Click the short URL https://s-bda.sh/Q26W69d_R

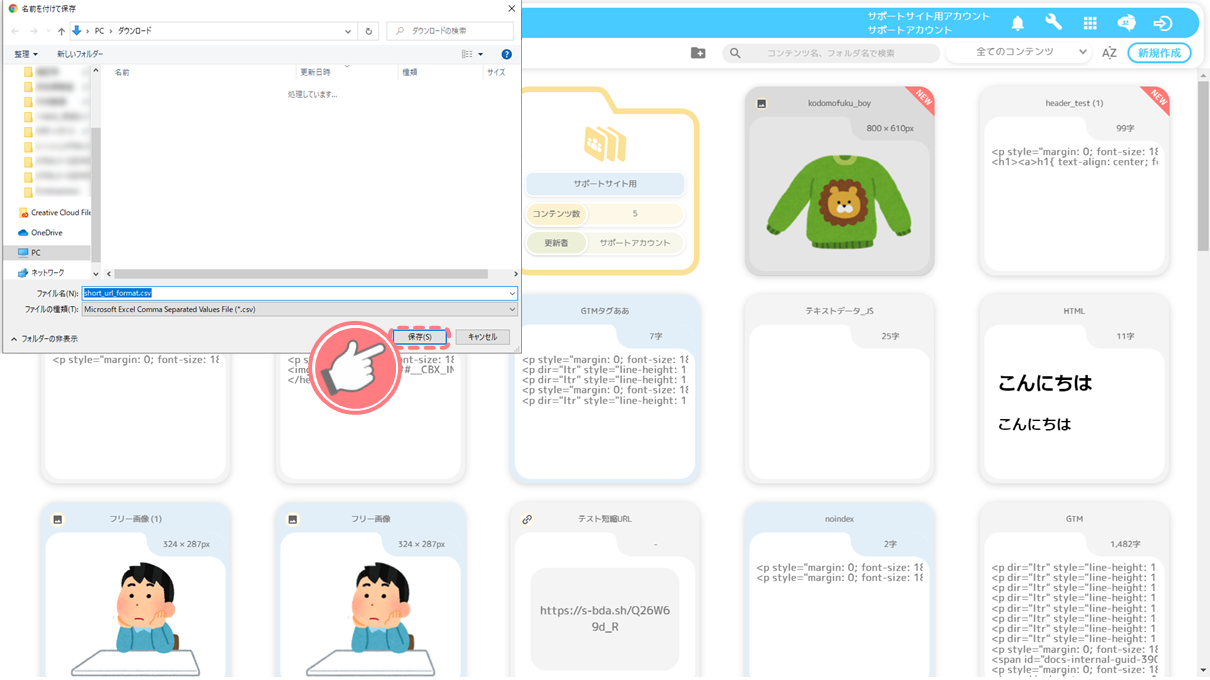coord(605,619)
